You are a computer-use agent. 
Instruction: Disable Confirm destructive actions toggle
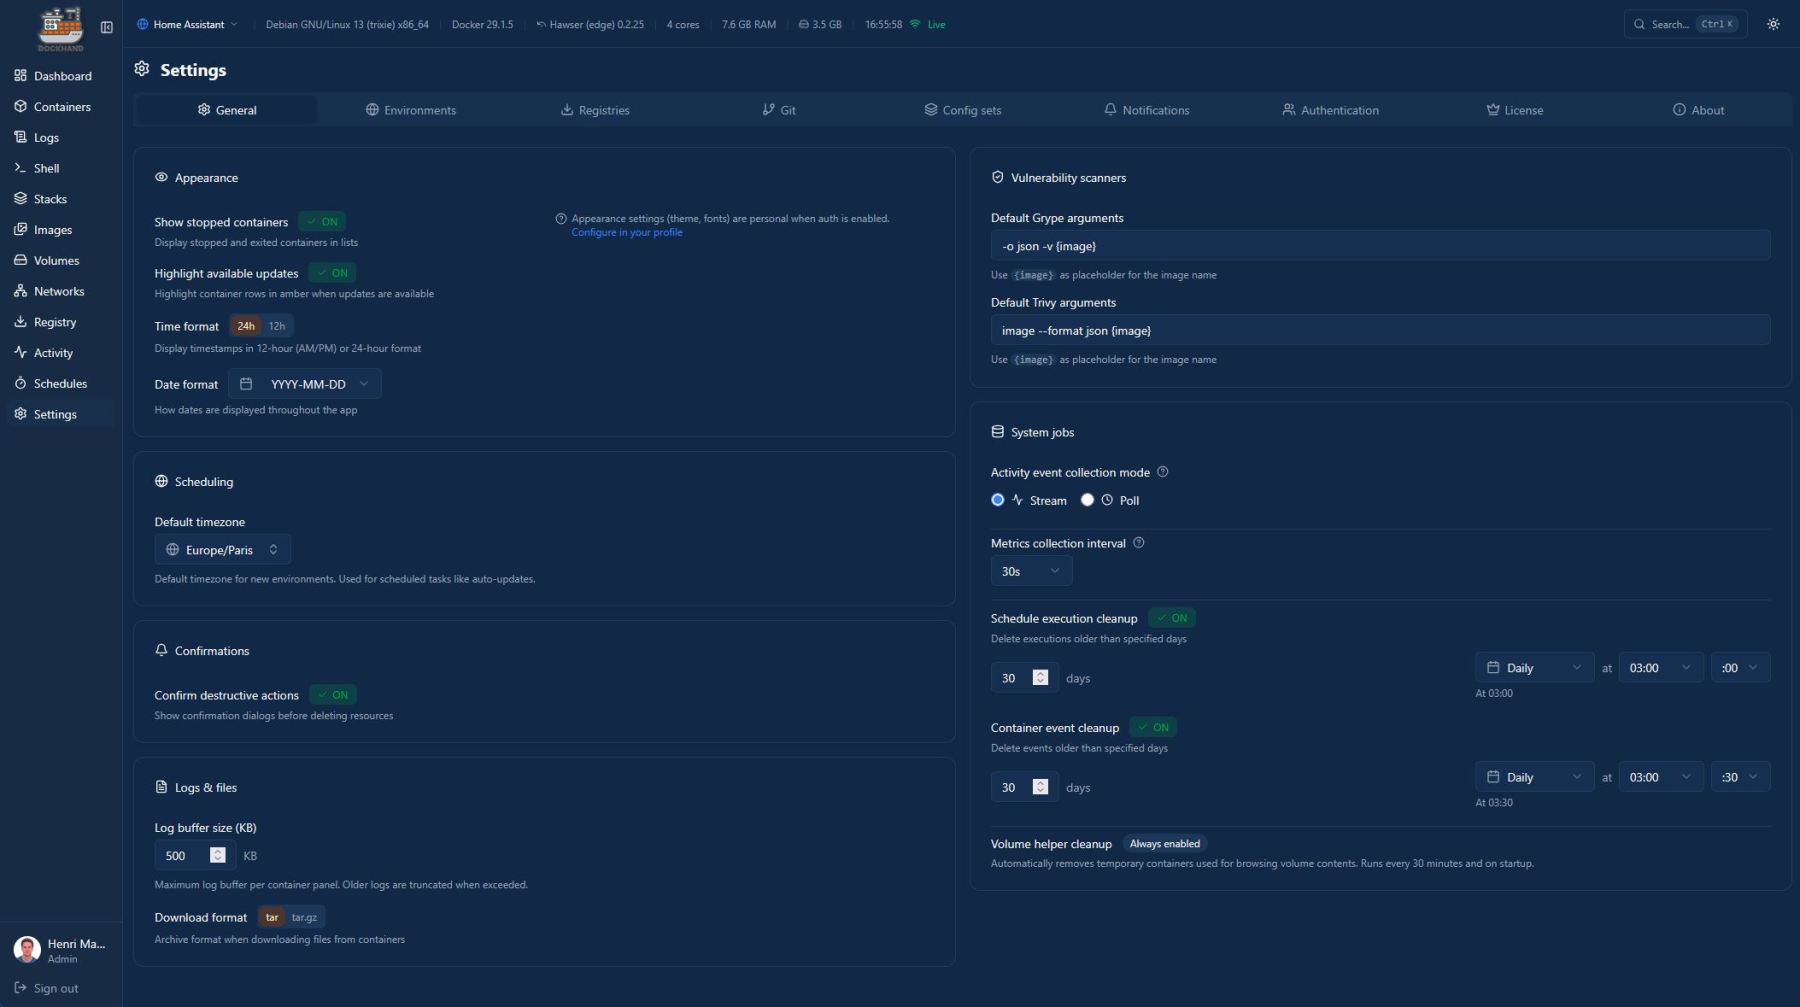[332, 695]
